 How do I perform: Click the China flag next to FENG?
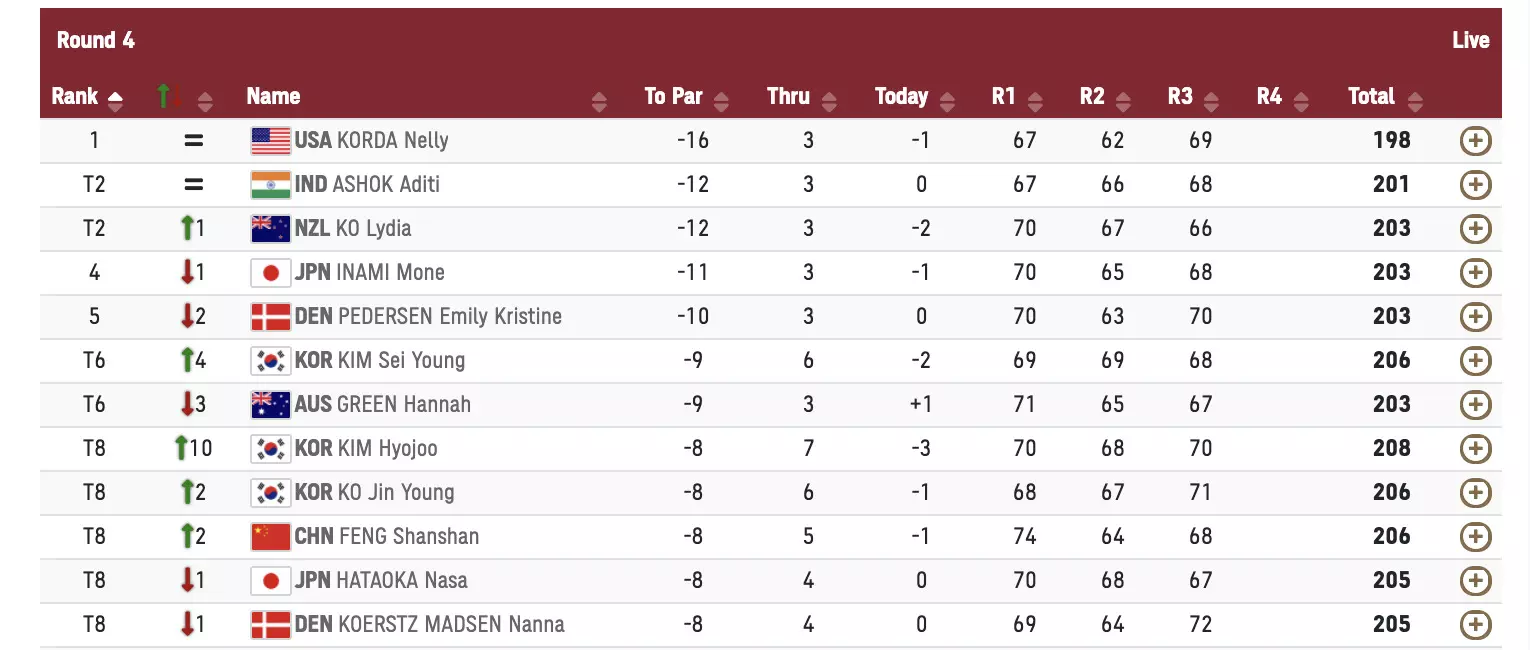point(270,537)
